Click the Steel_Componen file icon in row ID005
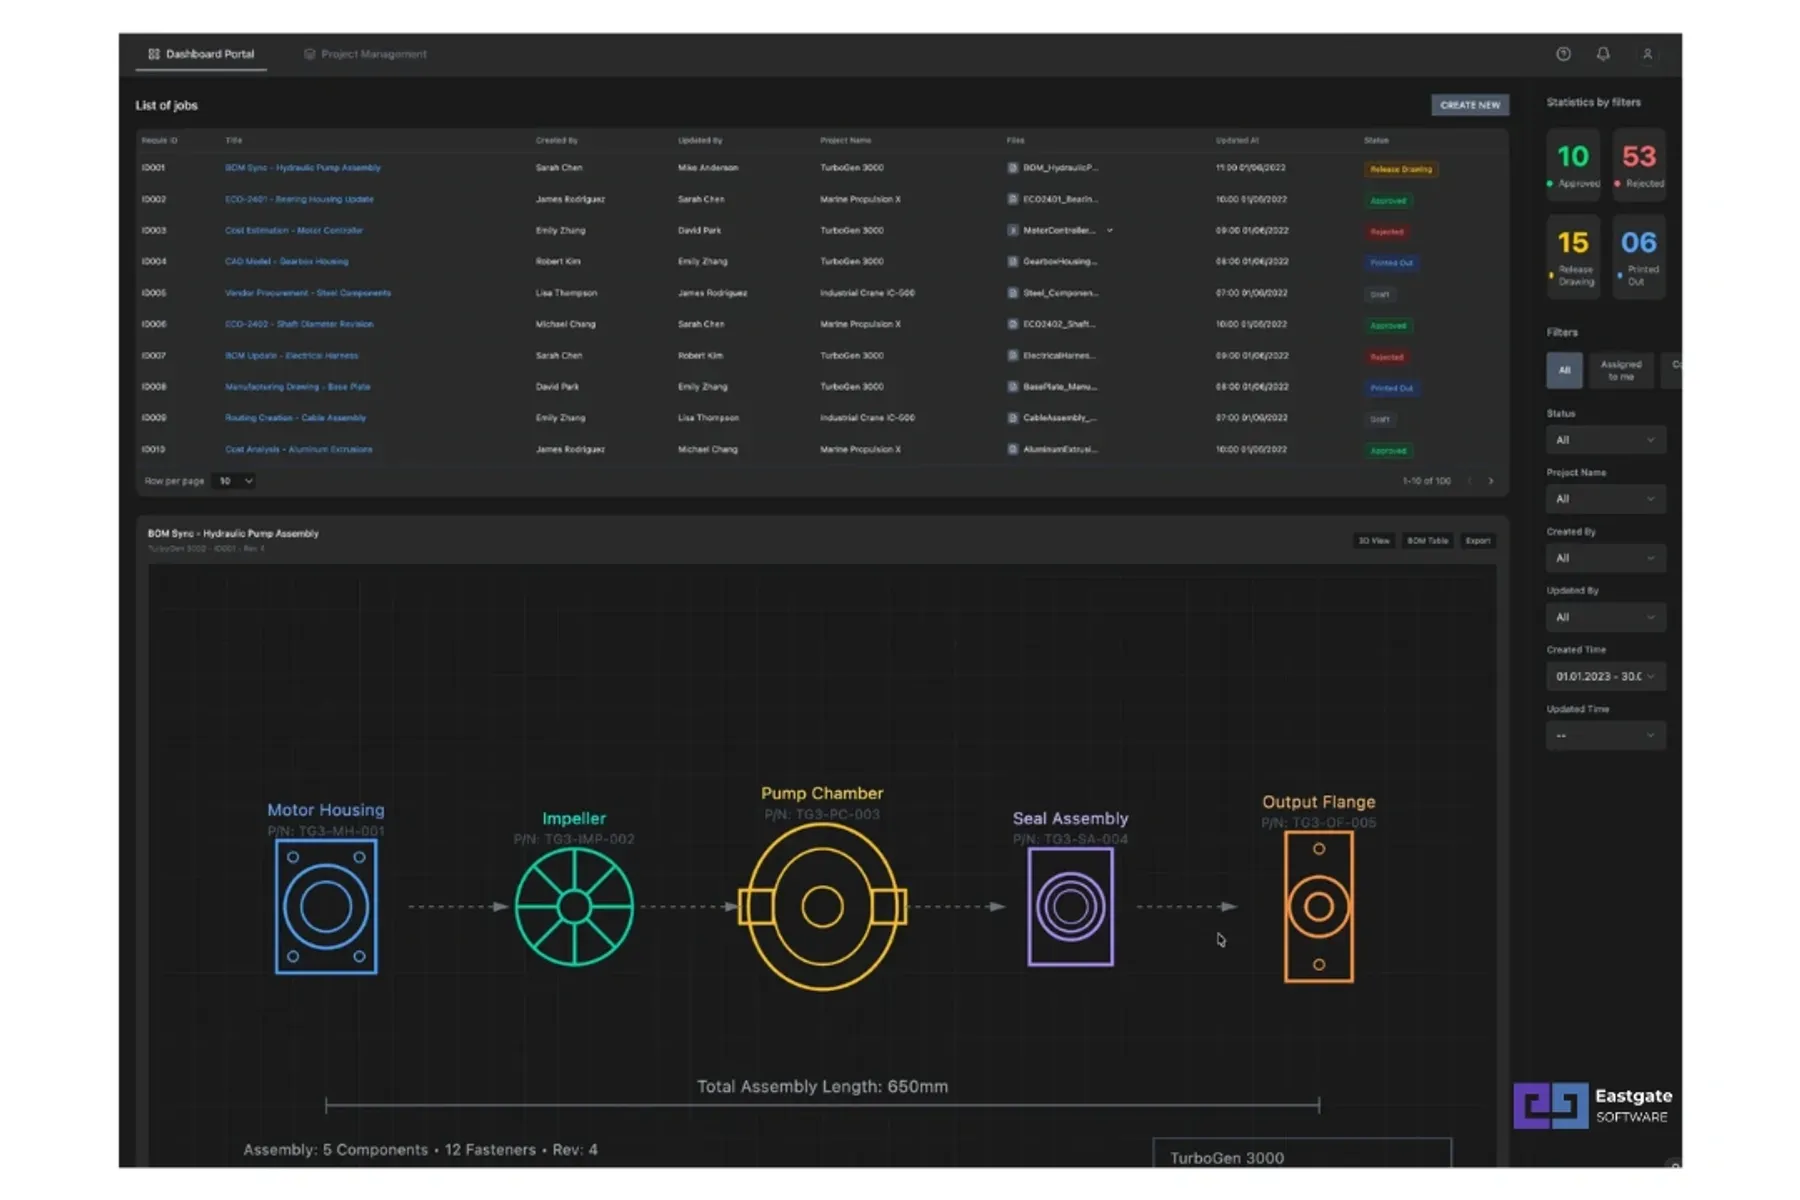1800x1200 pixels. [x=1013, y=293]
